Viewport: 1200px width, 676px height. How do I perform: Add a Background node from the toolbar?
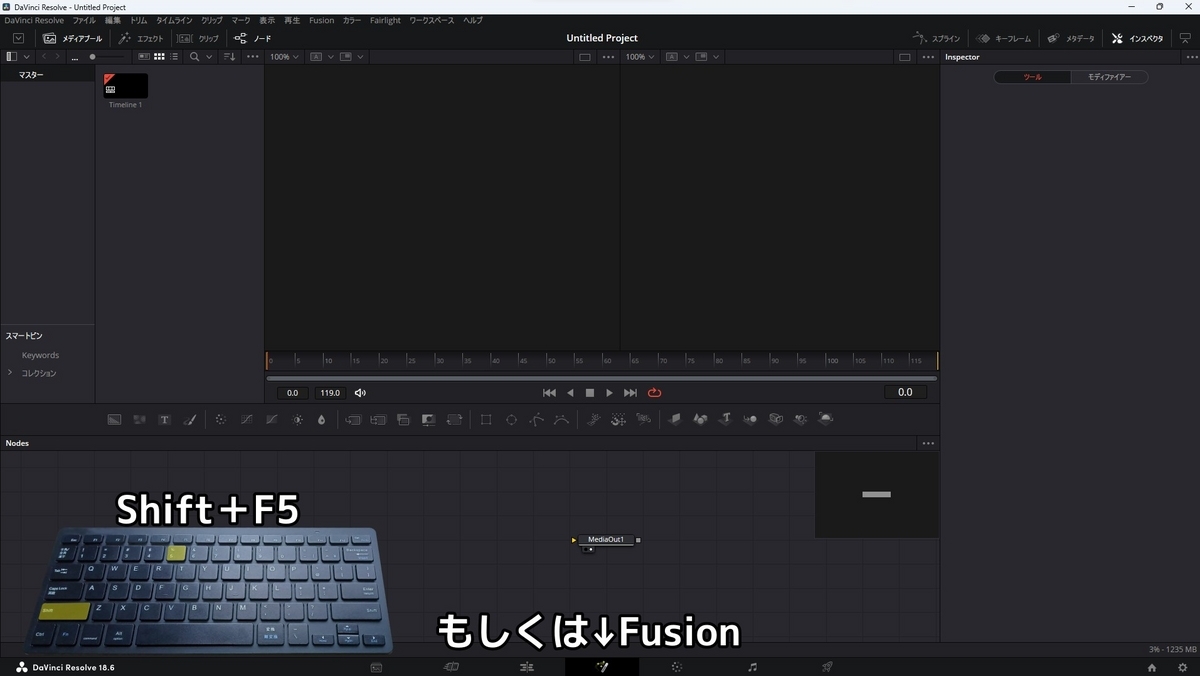[x=113, y=419]
